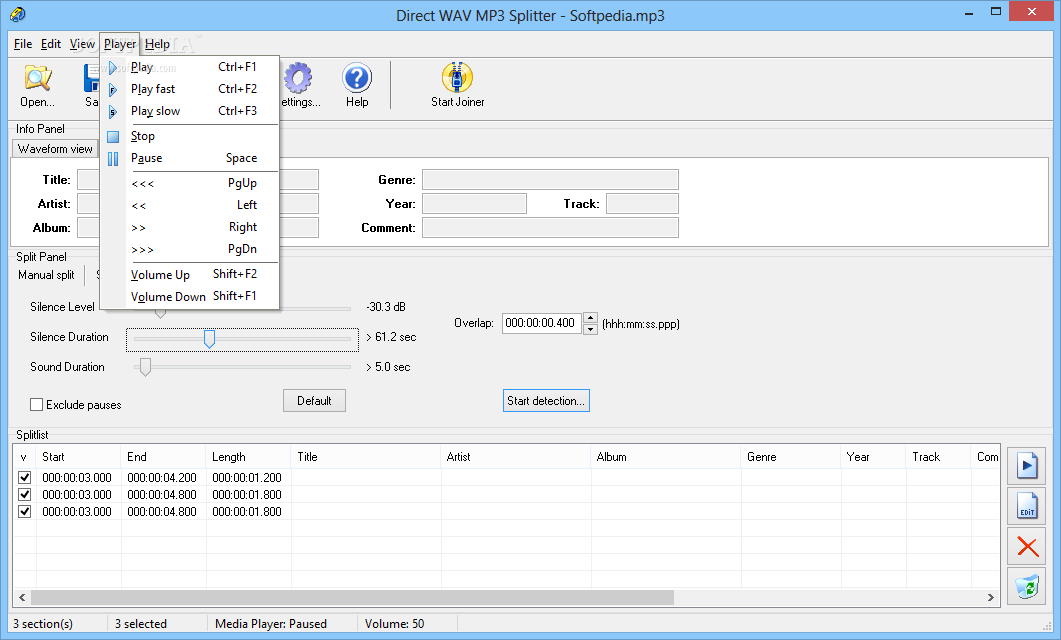The image size is (1061, 640).
Task: Click the scrollbar left arrow in splitlist
Action: coord(22,597)
